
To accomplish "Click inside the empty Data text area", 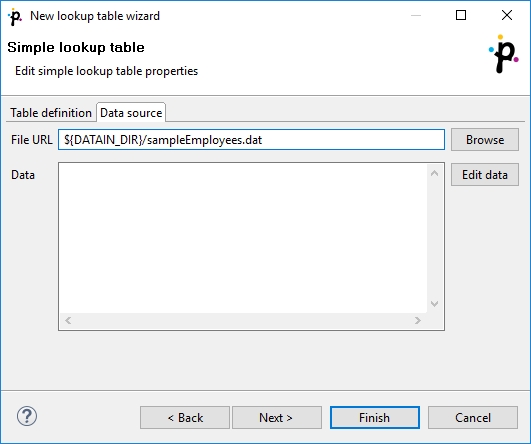I will [x=243, y=238].
